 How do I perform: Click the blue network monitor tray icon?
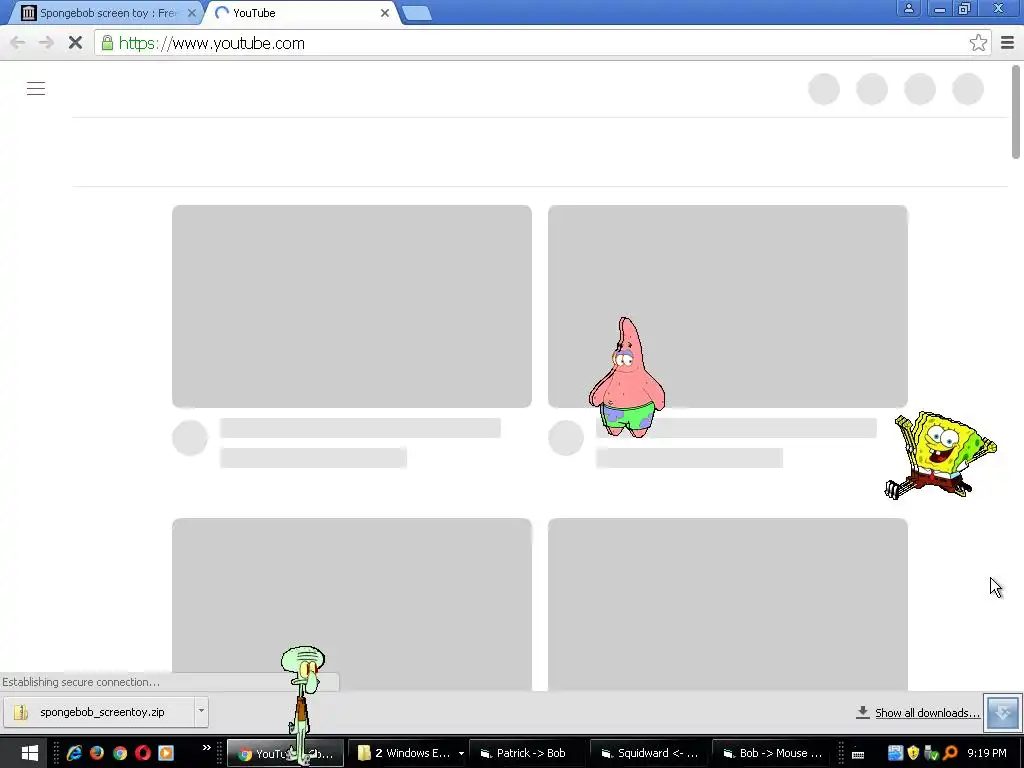(895, 753)
